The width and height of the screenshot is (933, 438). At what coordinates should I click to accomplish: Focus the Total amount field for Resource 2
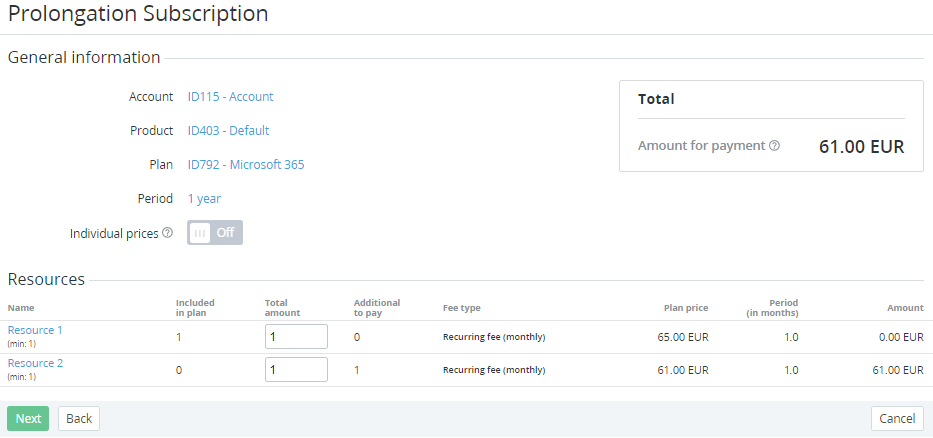tap(296, 370)
